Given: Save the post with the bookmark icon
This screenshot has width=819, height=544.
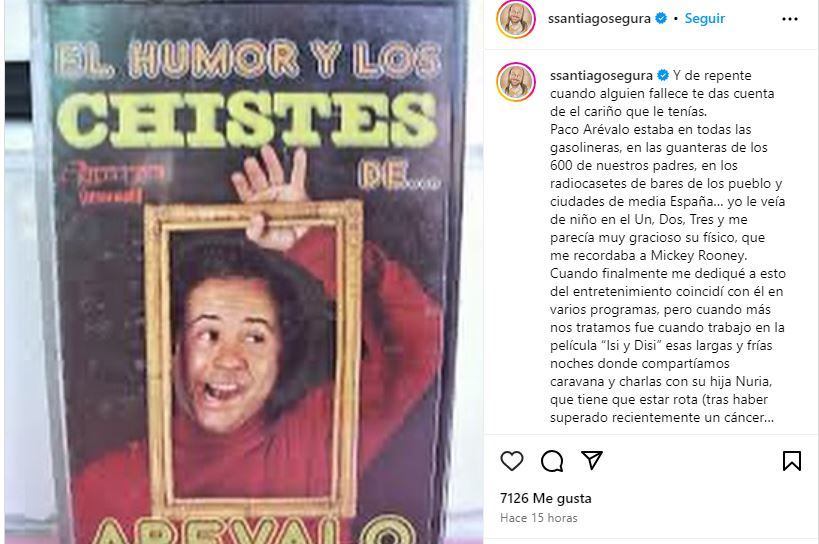Looking at the screenshot, I should (x=791, y=460).
